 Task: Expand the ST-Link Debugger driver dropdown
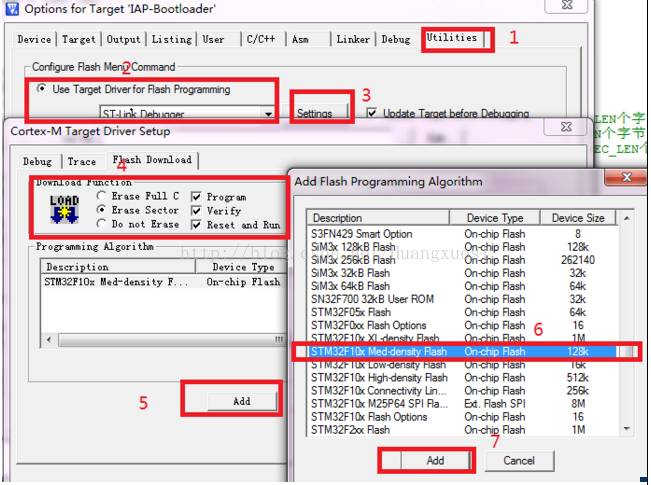point(269,114)
